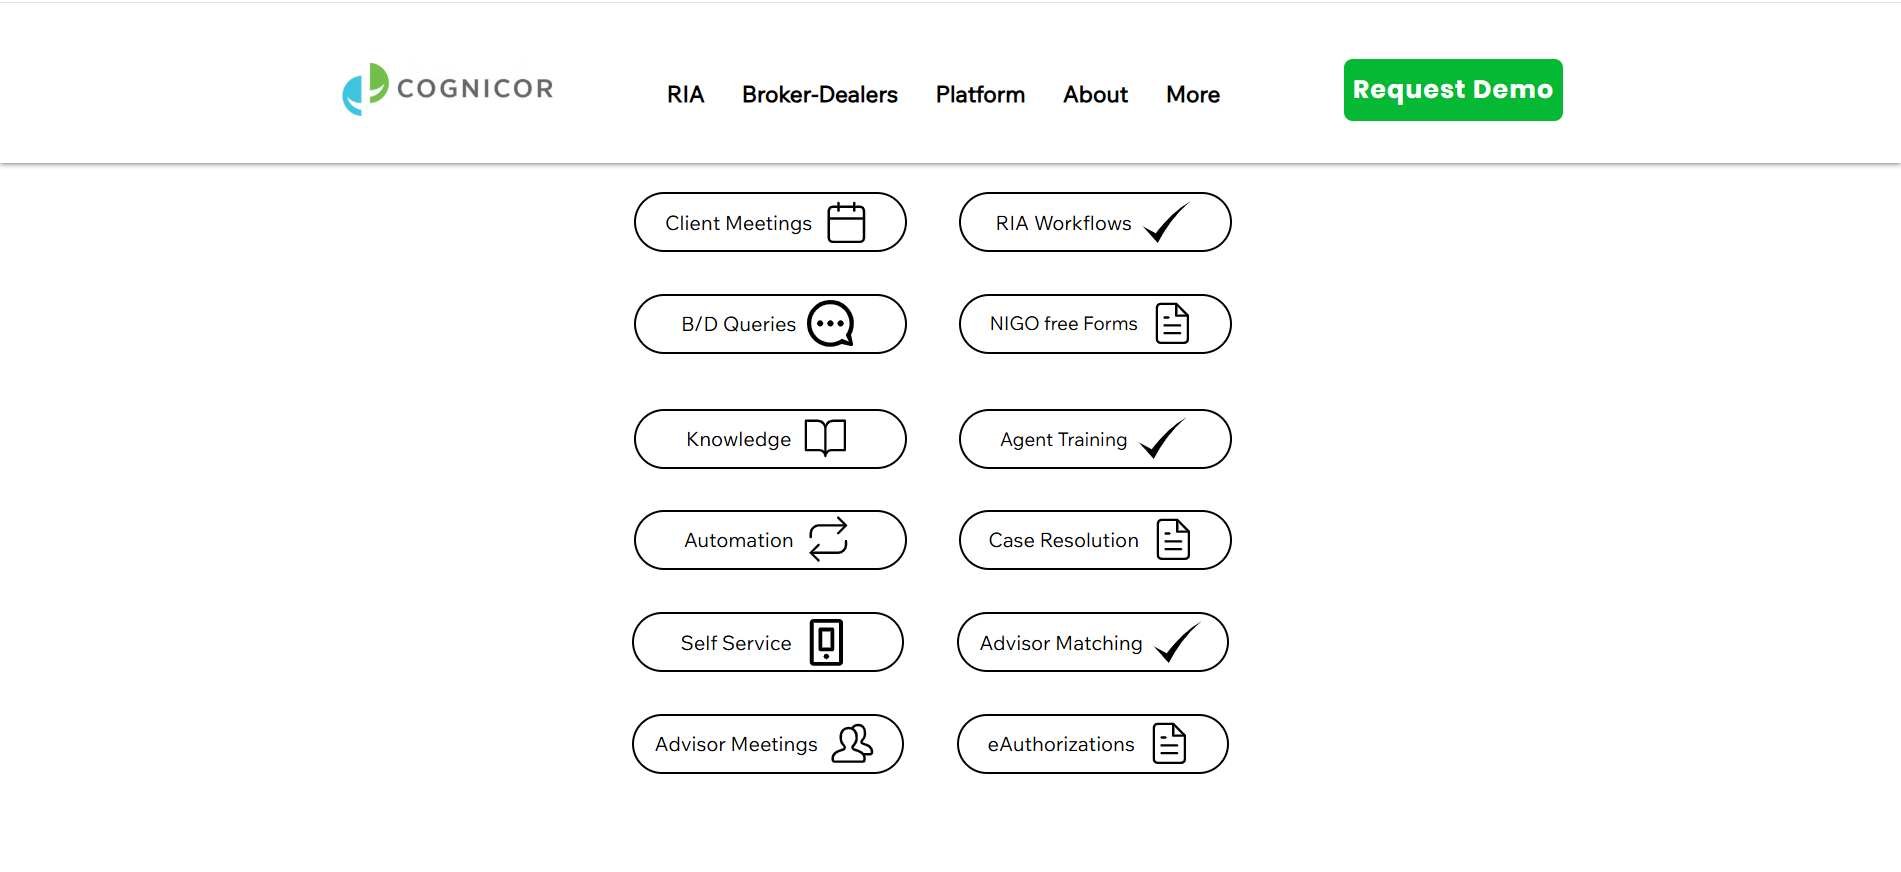This screenshot has width=1901, height=872.
Task: Click the chat bubble icon in B/D Queries
Action: pyautogui.click(x=831, y=324)
